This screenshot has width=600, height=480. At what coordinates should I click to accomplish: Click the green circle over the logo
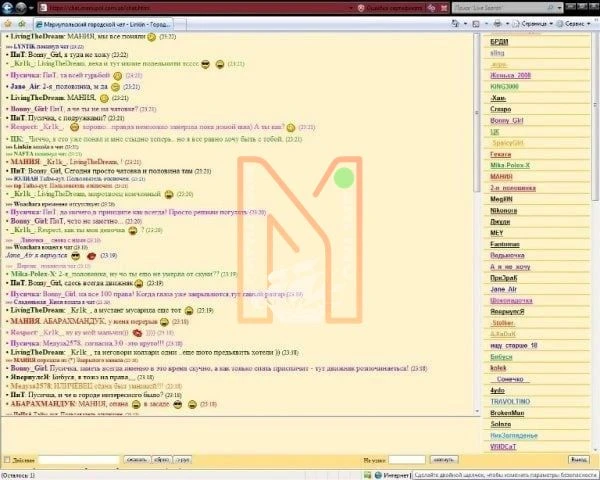point(343,179)
